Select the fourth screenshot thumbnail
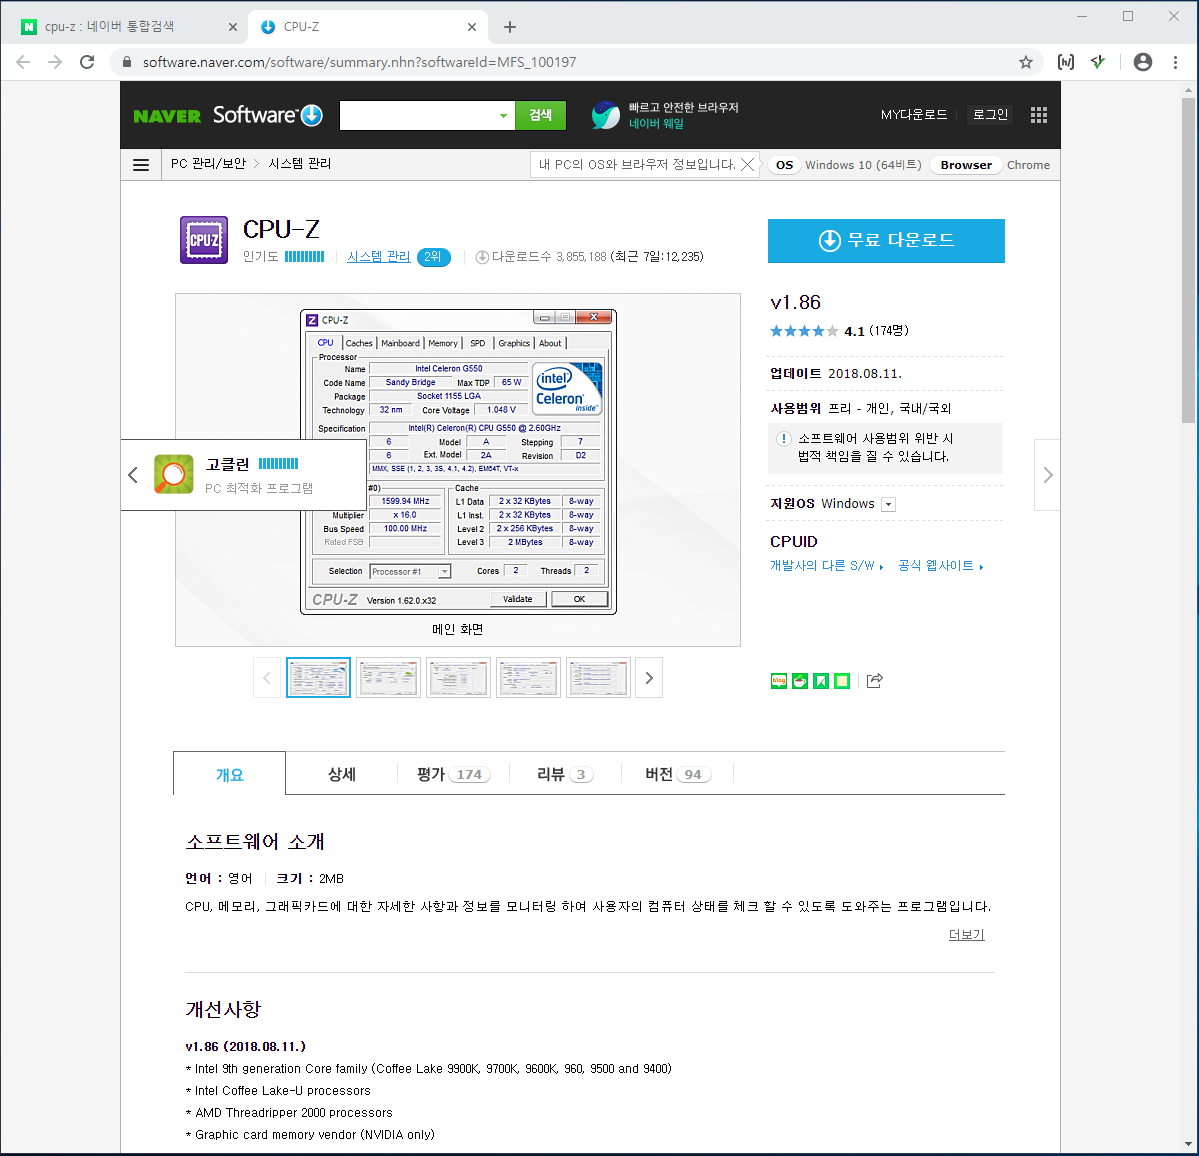This screenshot has height=1156, width=1199. coord(528,677)
